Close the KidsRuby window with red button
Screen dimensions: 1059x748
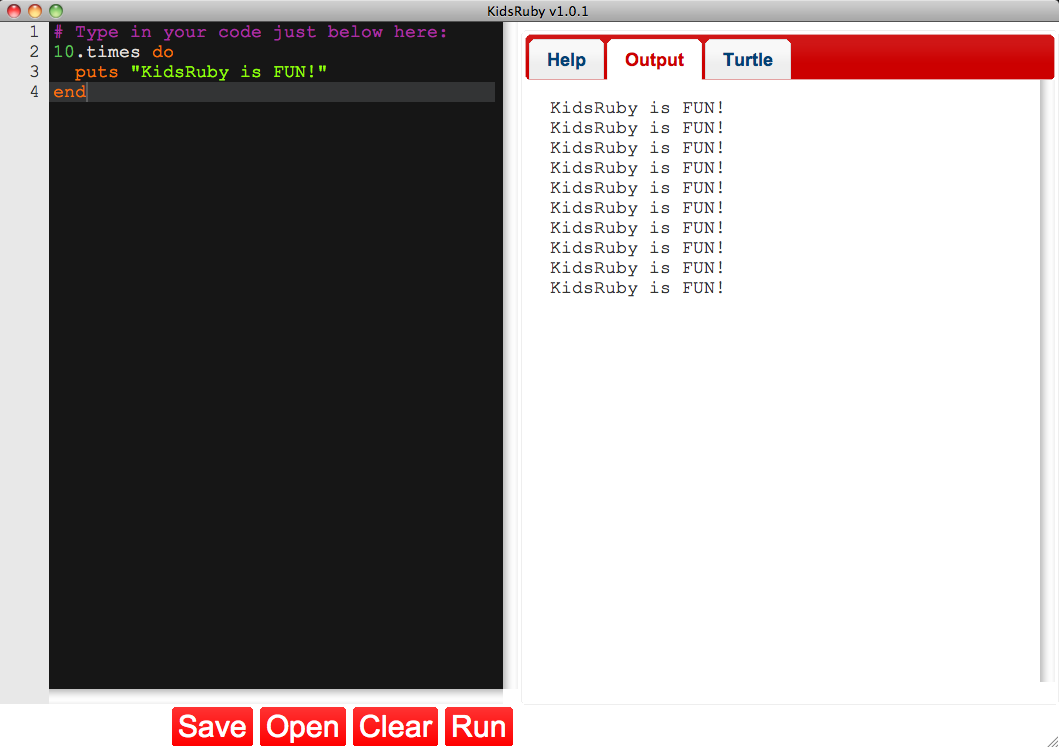tap(14, 11)
